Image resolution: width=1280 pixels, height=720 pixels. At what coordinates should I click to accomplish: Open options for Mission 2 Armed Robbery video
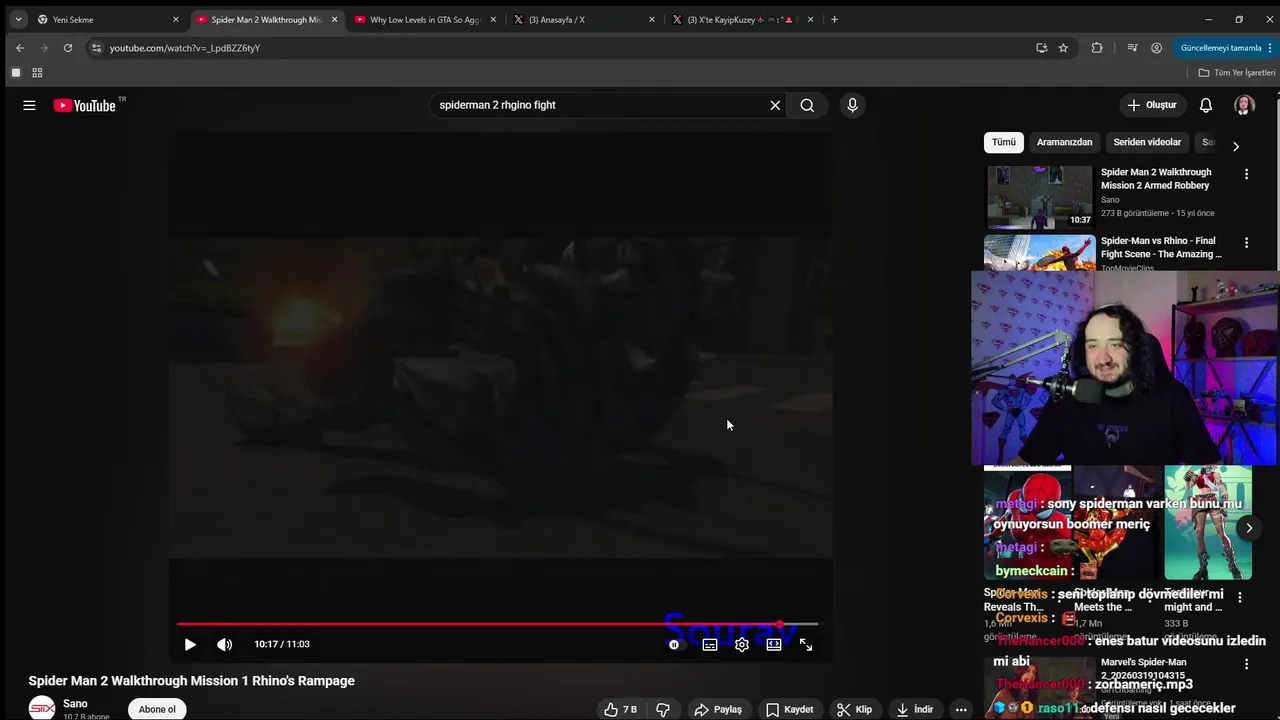click(1246, 174)
